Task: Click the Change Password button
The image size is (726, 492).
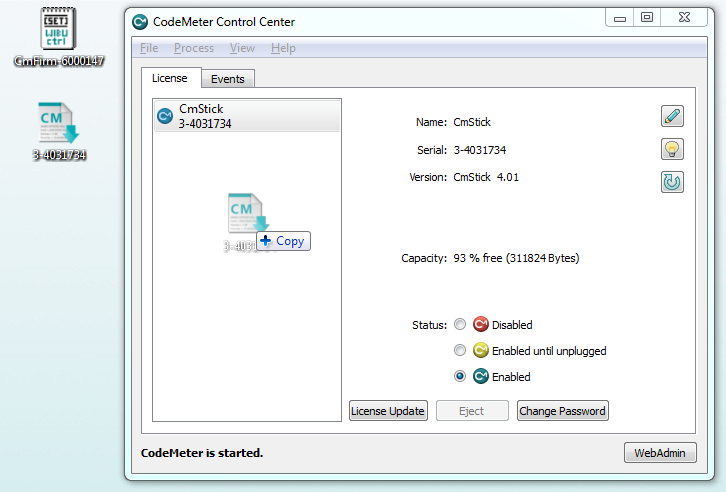Action: coord(563,411)
